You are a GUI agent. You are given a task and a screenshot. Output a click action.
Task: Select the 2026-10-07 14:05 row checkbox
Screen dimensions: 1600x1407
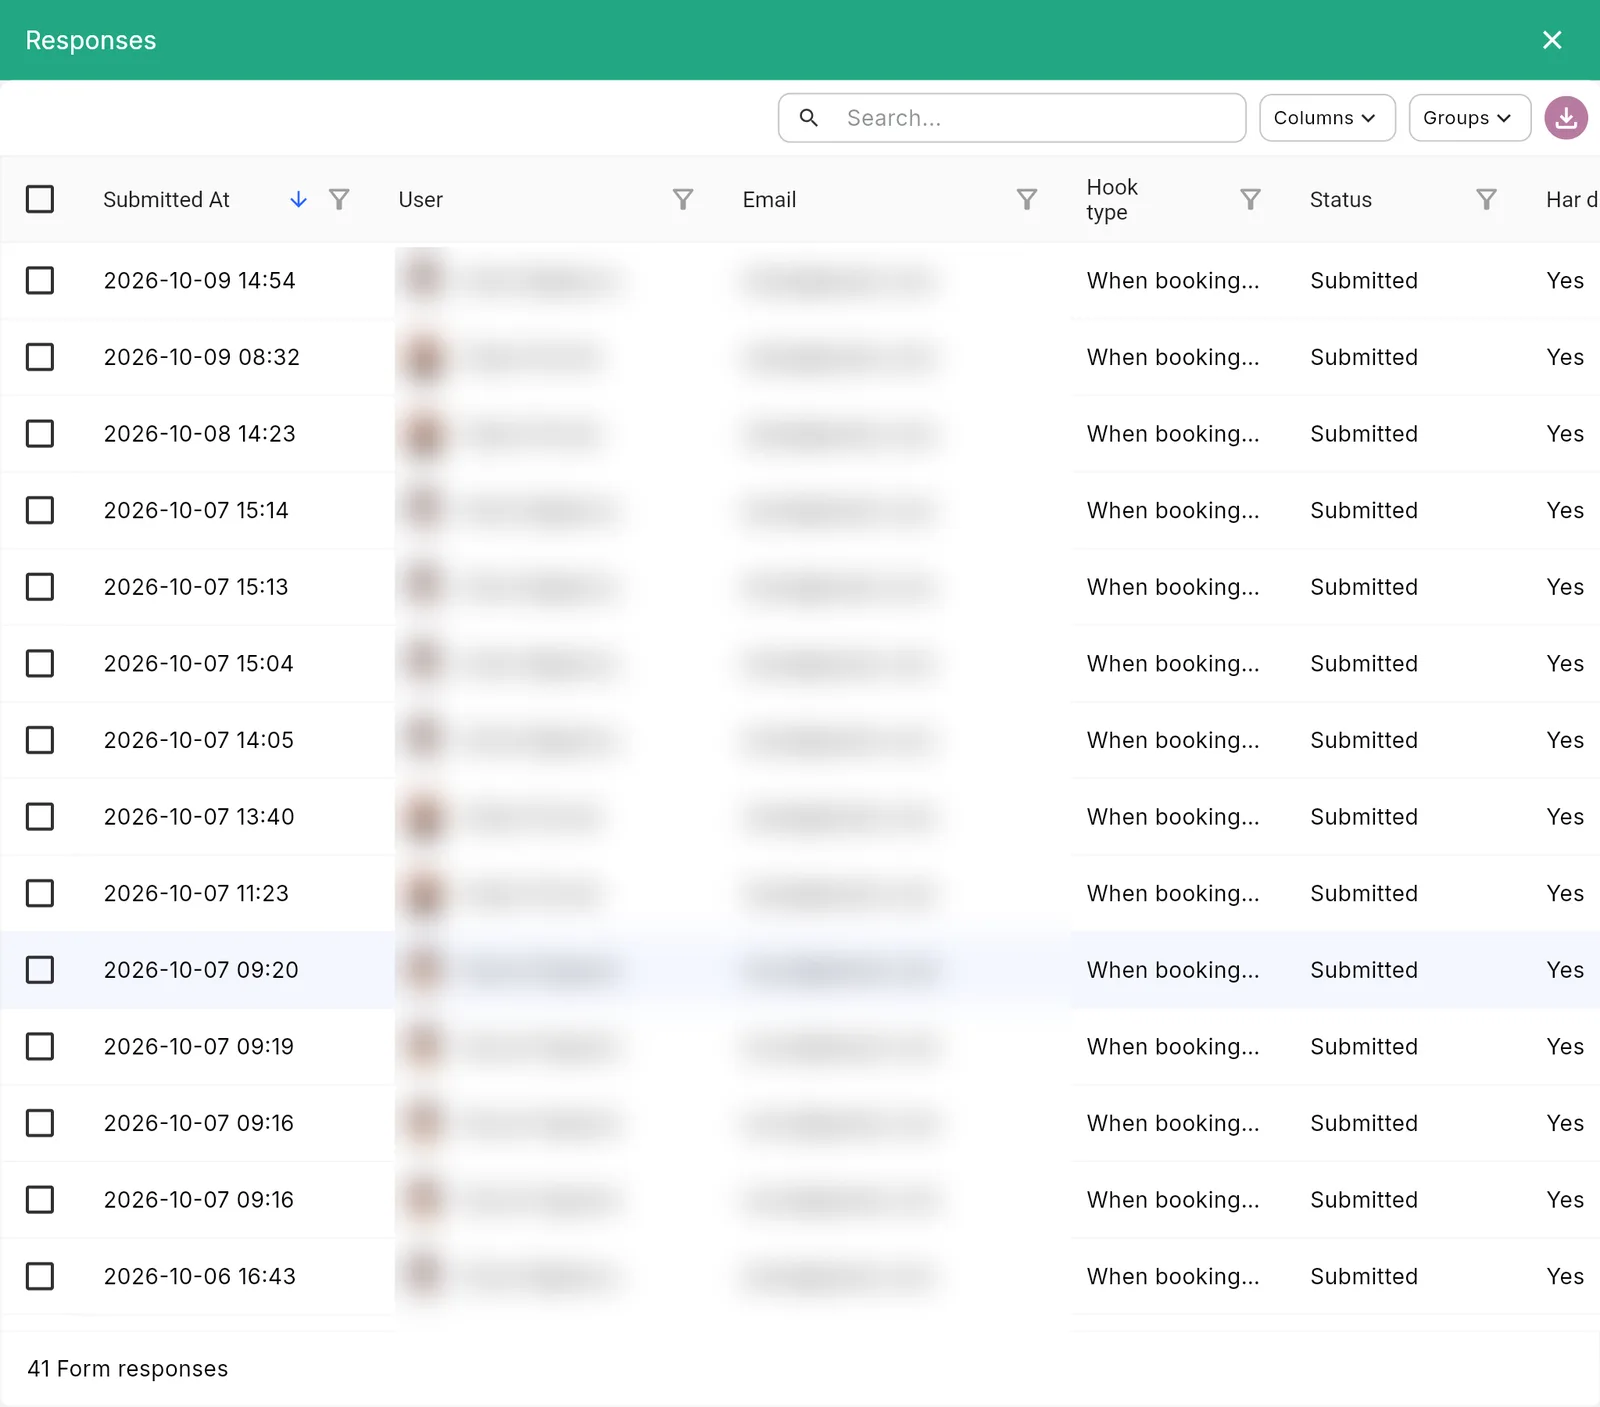40,740
